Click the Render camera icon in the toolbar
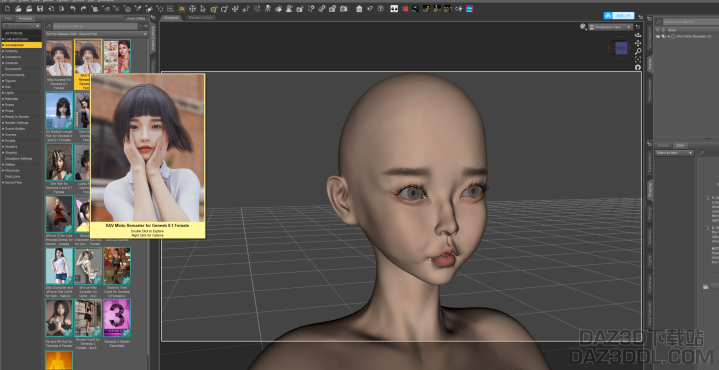719x370 pixels. coord(344,9)
